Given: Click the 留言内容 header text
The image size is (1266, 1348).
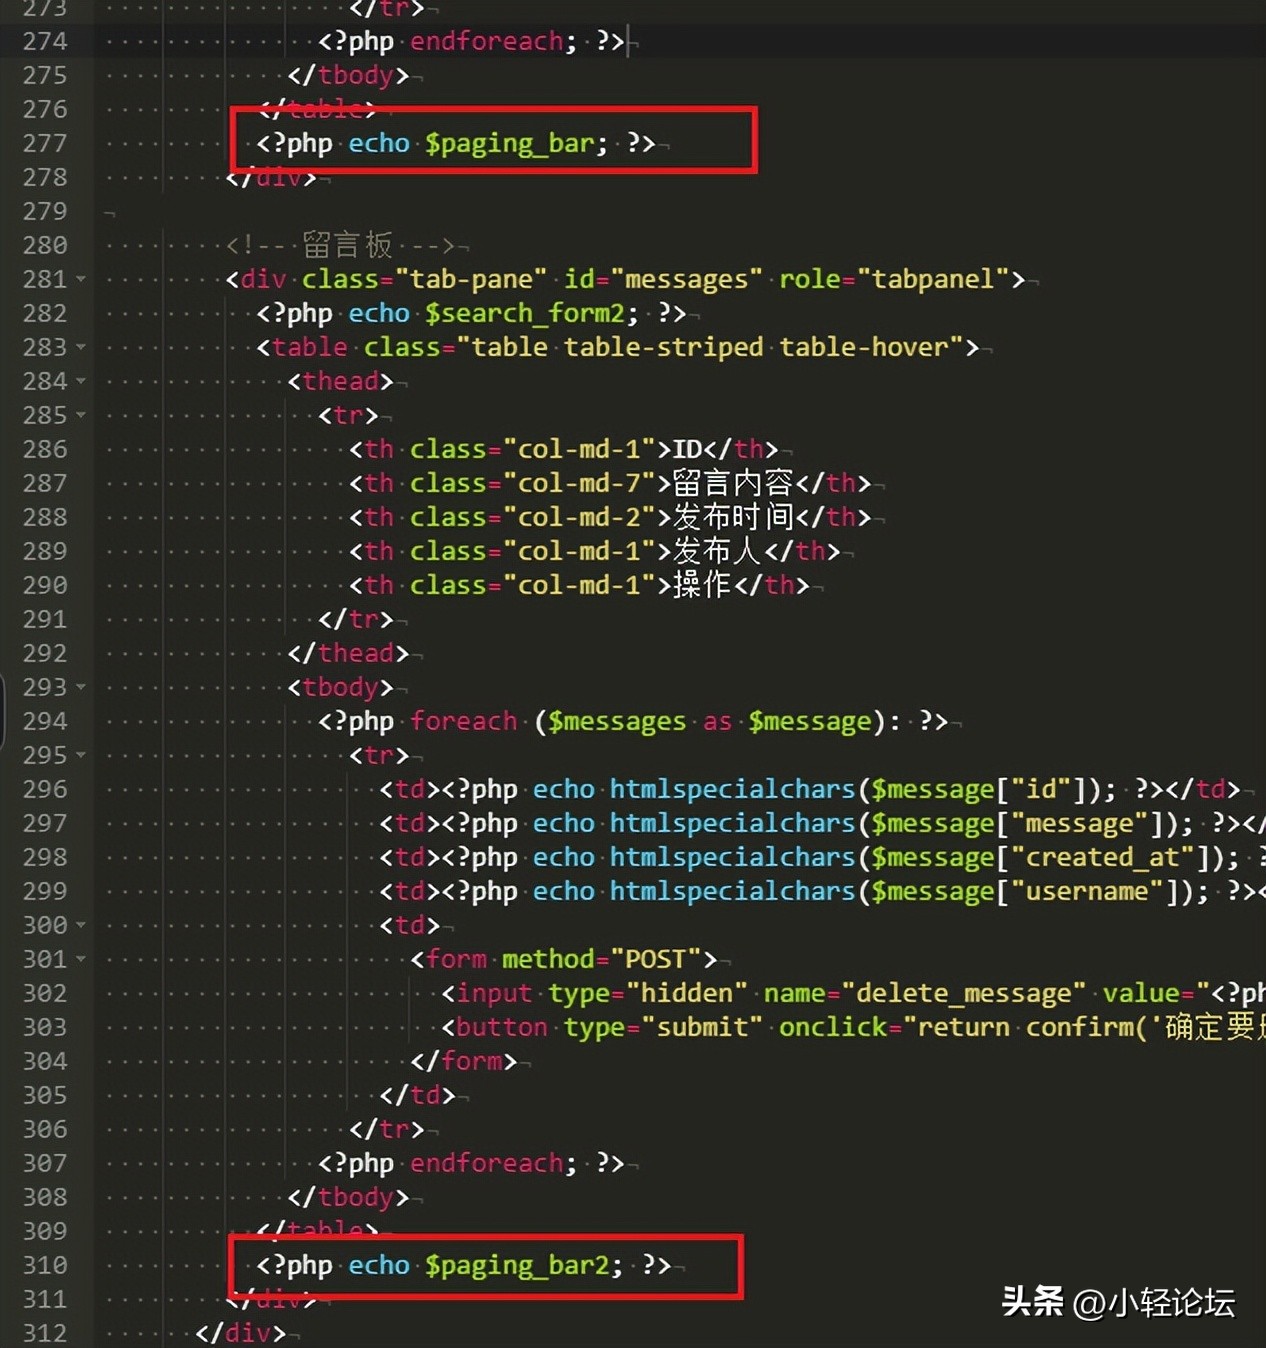Looking at the screenshot, I should 733,484.
